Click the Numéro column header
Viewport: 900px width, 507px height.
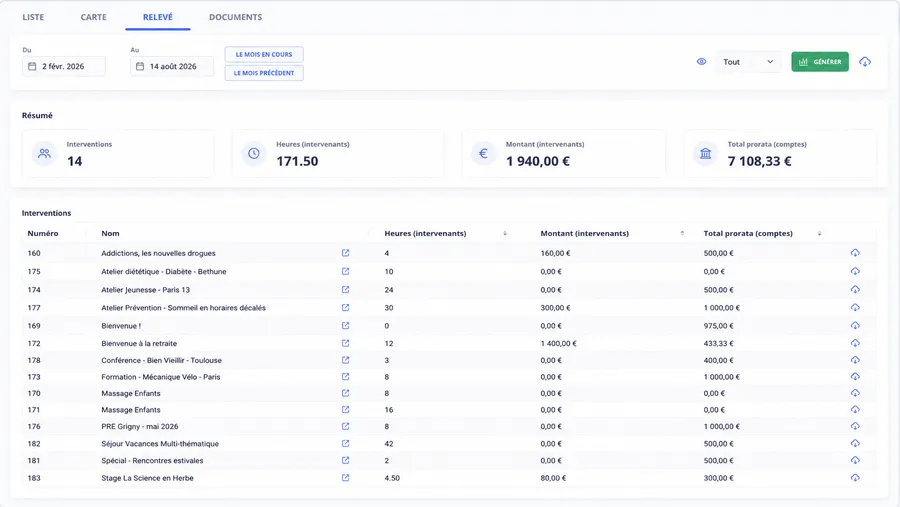point(43,233)
